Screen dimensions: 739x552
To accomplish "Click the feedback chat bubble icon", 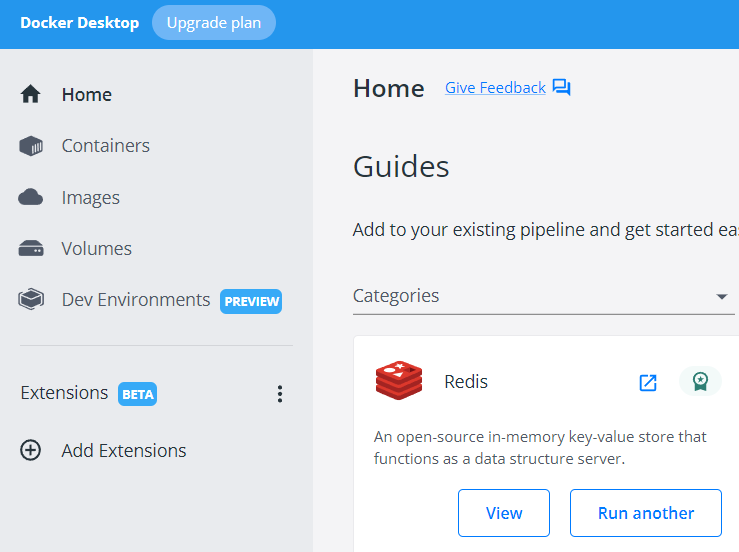I will [x=562, y=88].
